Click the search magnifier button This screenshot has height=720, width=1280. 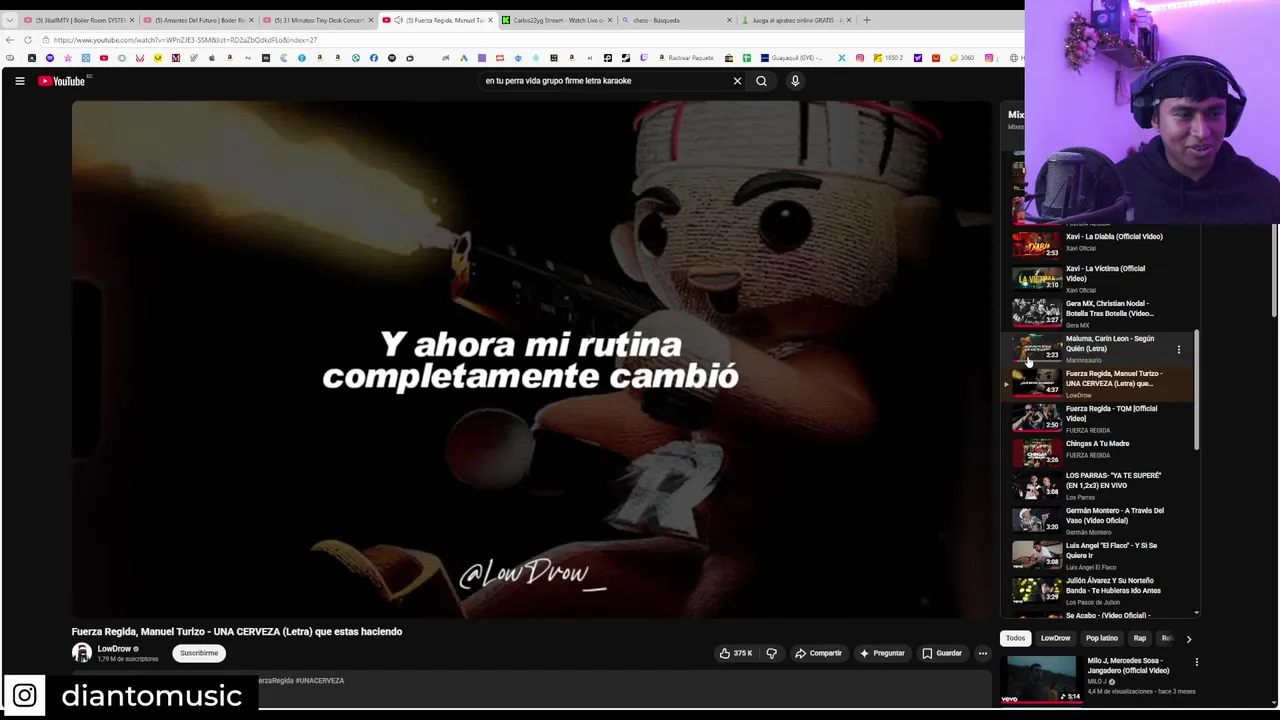point(761,81)
